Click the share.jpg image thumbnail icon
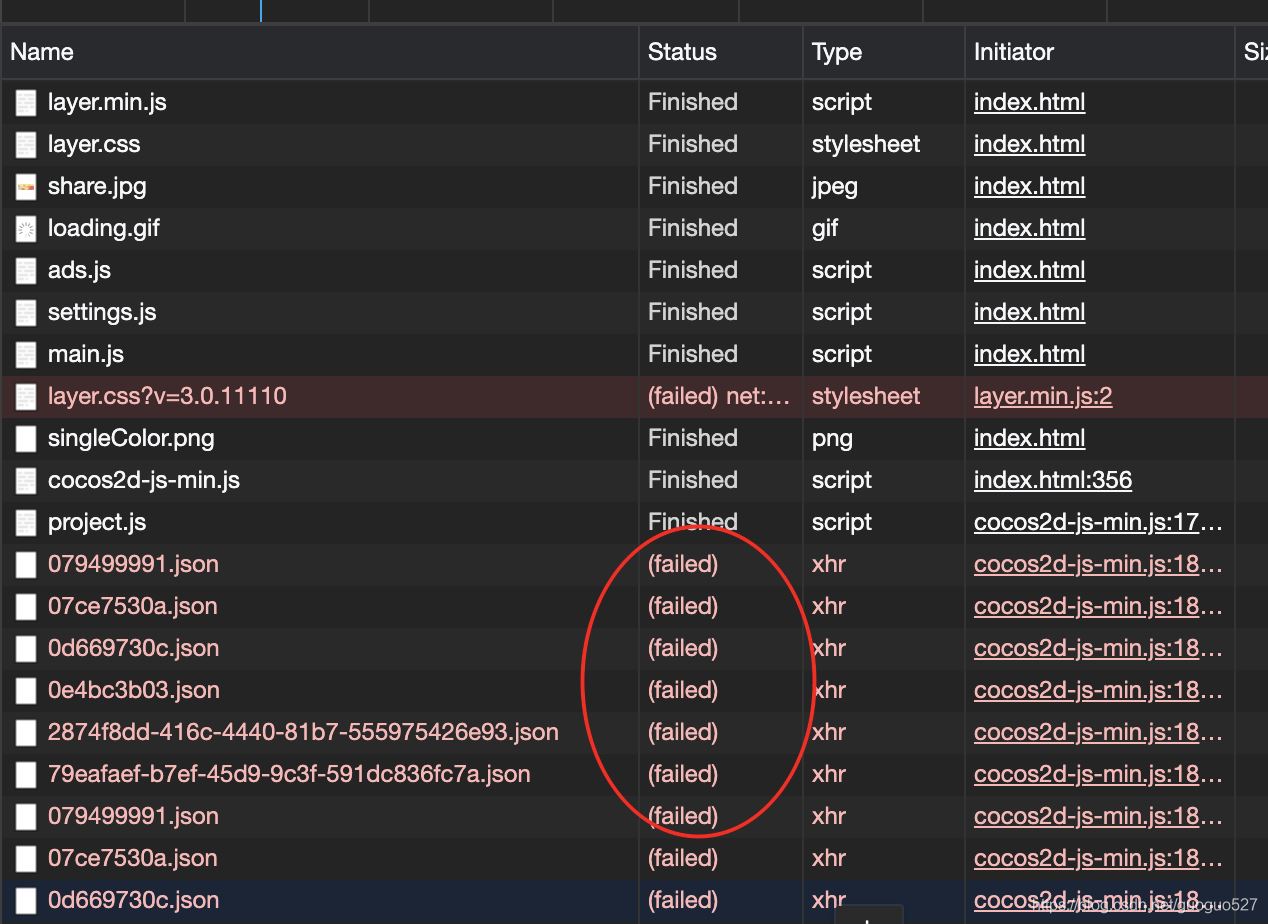This screenshot has height=924, width=1268. [26, 187]
